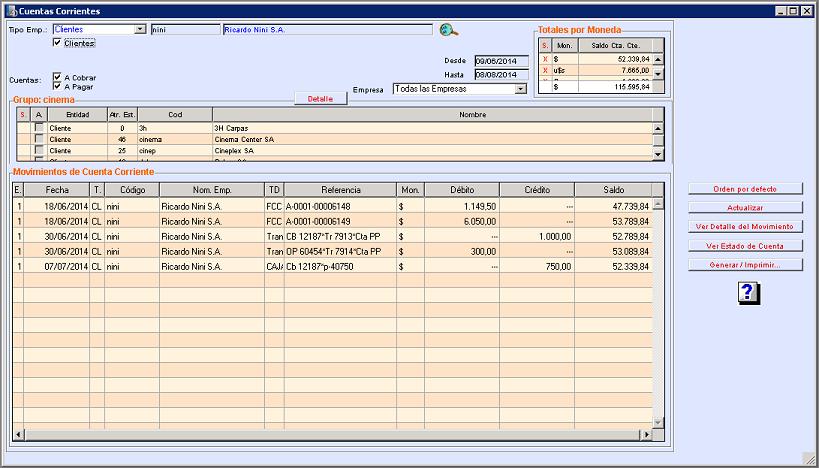Screen dimensions: 819x468
Task: Click Generar / Imprimir button
Action: pos(745,265)
